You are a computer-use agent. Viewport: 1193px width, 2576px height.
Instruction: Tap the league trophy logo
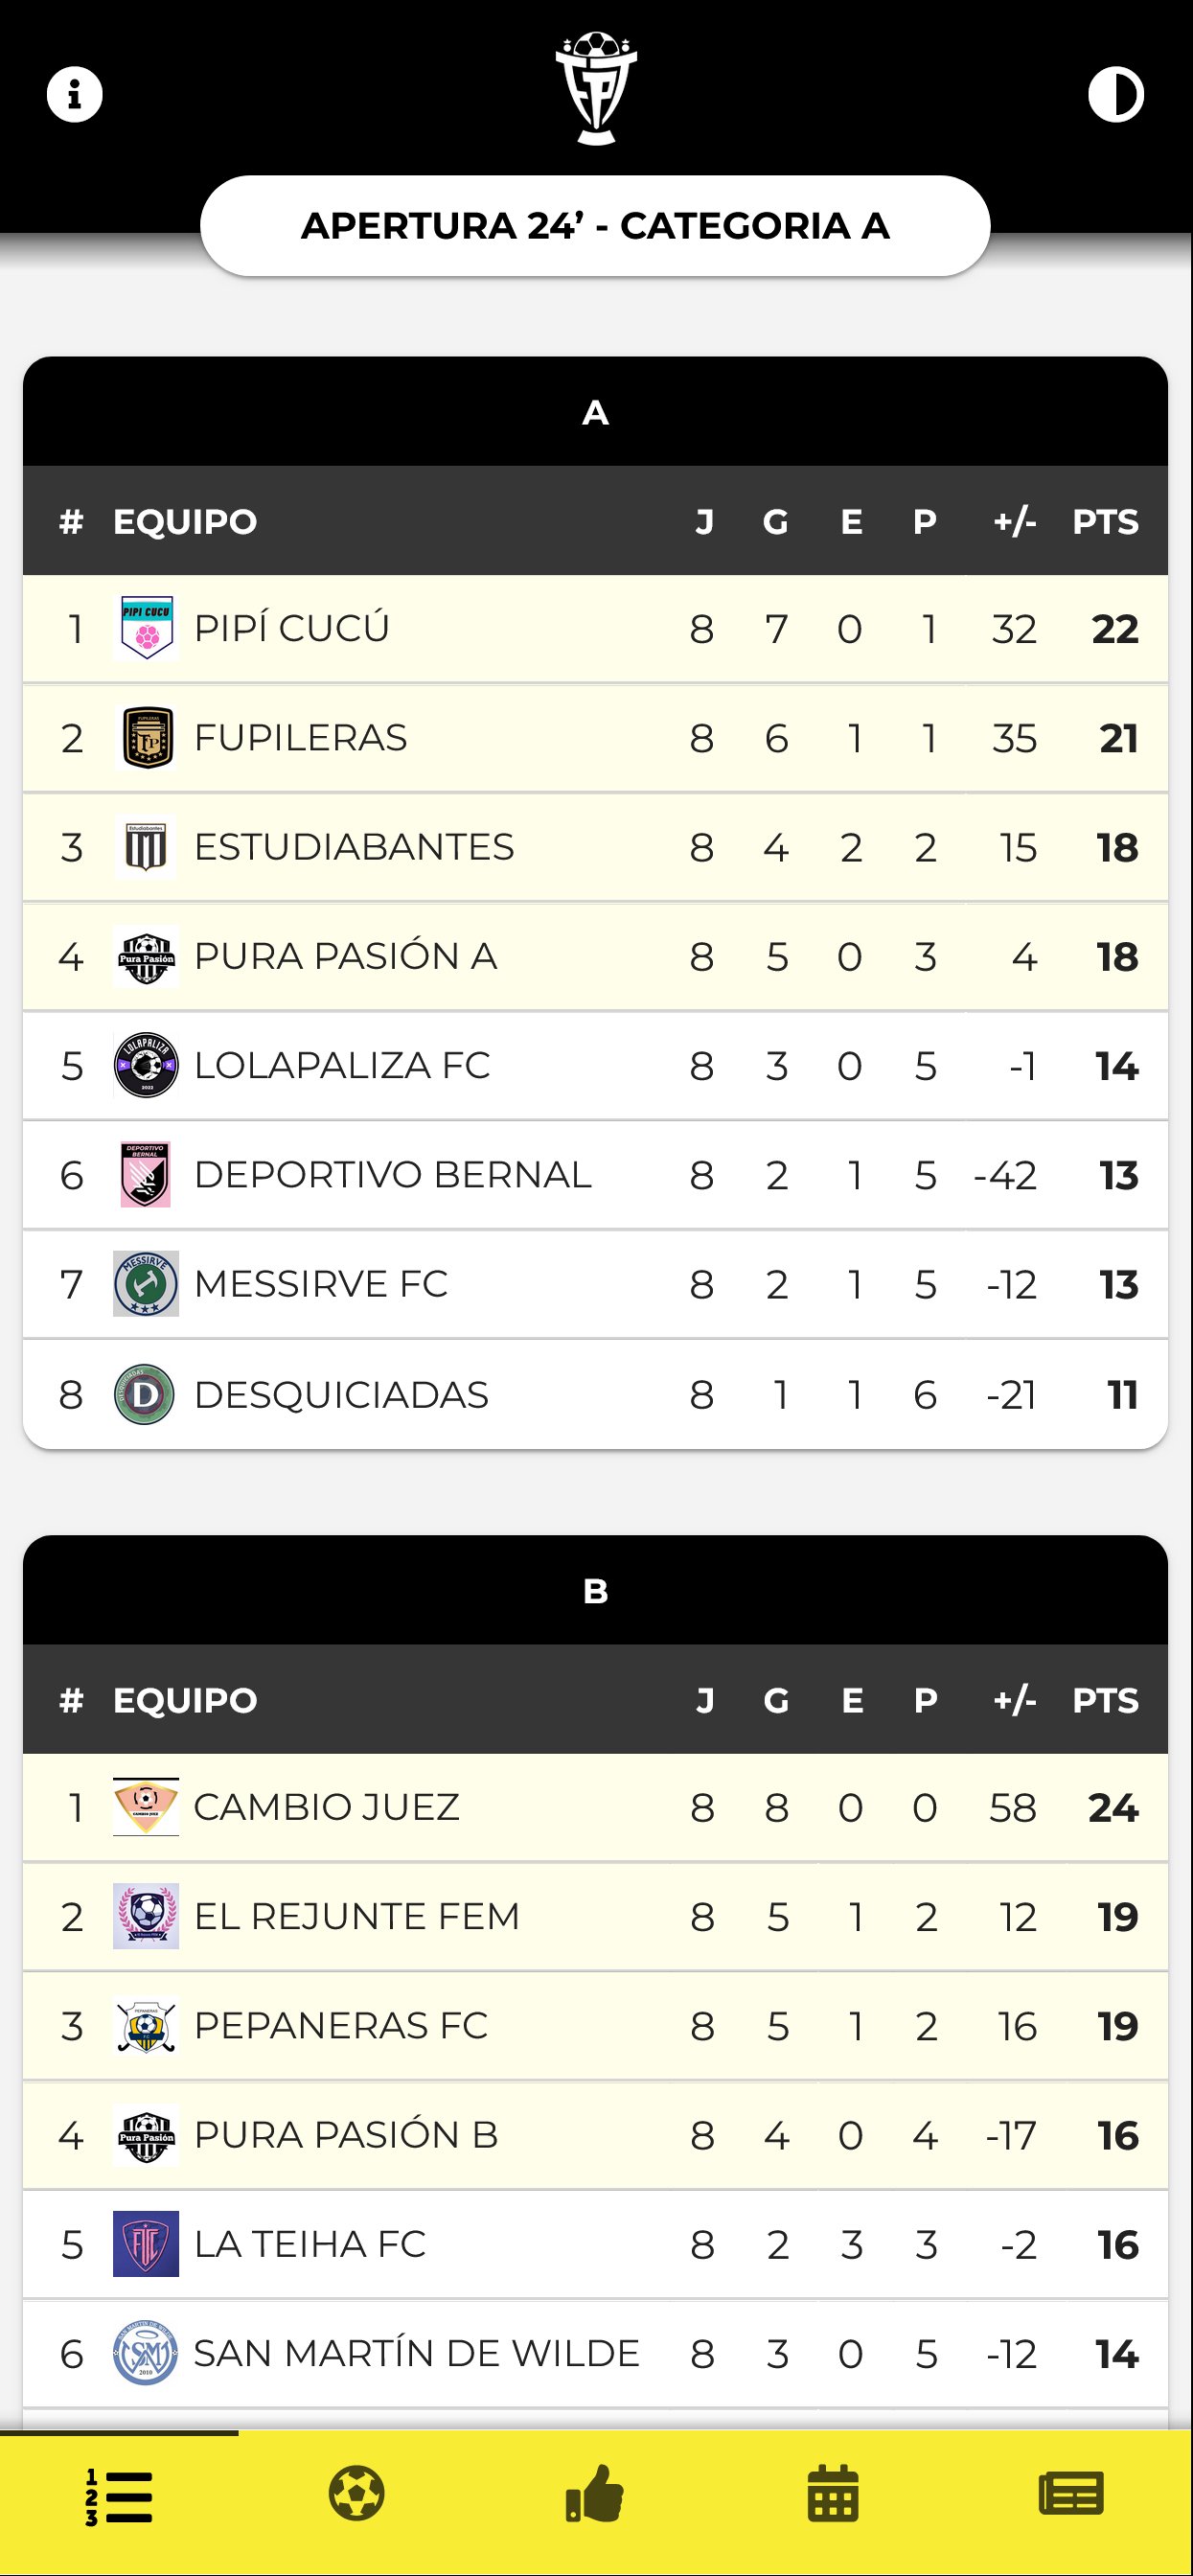pos(596,88)
